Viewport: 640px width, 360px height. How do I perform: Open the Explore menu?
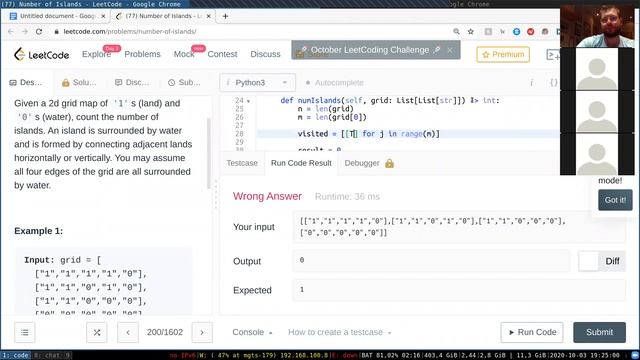[96, 54]
